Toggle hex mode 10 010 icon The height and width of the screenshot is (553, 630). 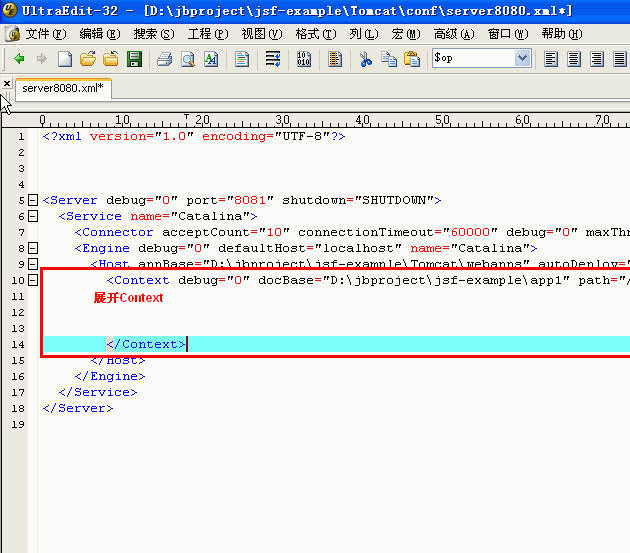(x=303, y=59)
